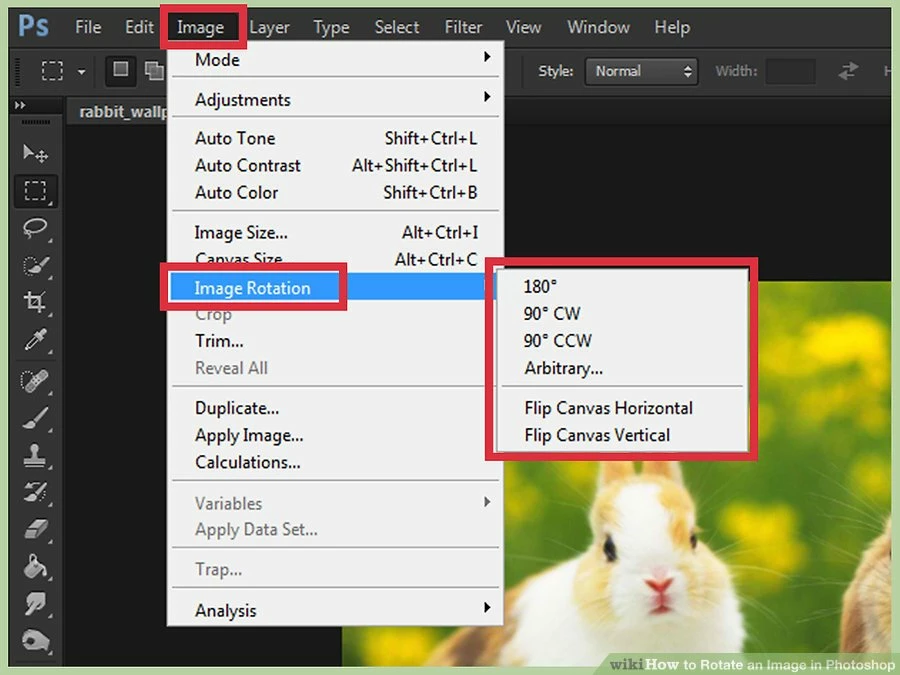Image resolution: width=900 pixels, height=675 pixels.
Task: Rotate image 90° CCW
Action: coord(623,340)
